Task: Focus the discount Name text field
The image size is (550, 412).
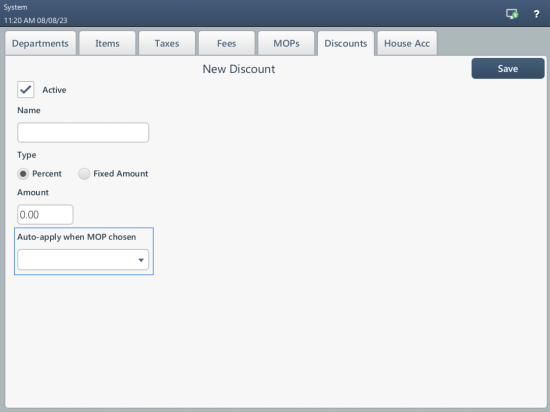Action: click(x=83, y=133)
